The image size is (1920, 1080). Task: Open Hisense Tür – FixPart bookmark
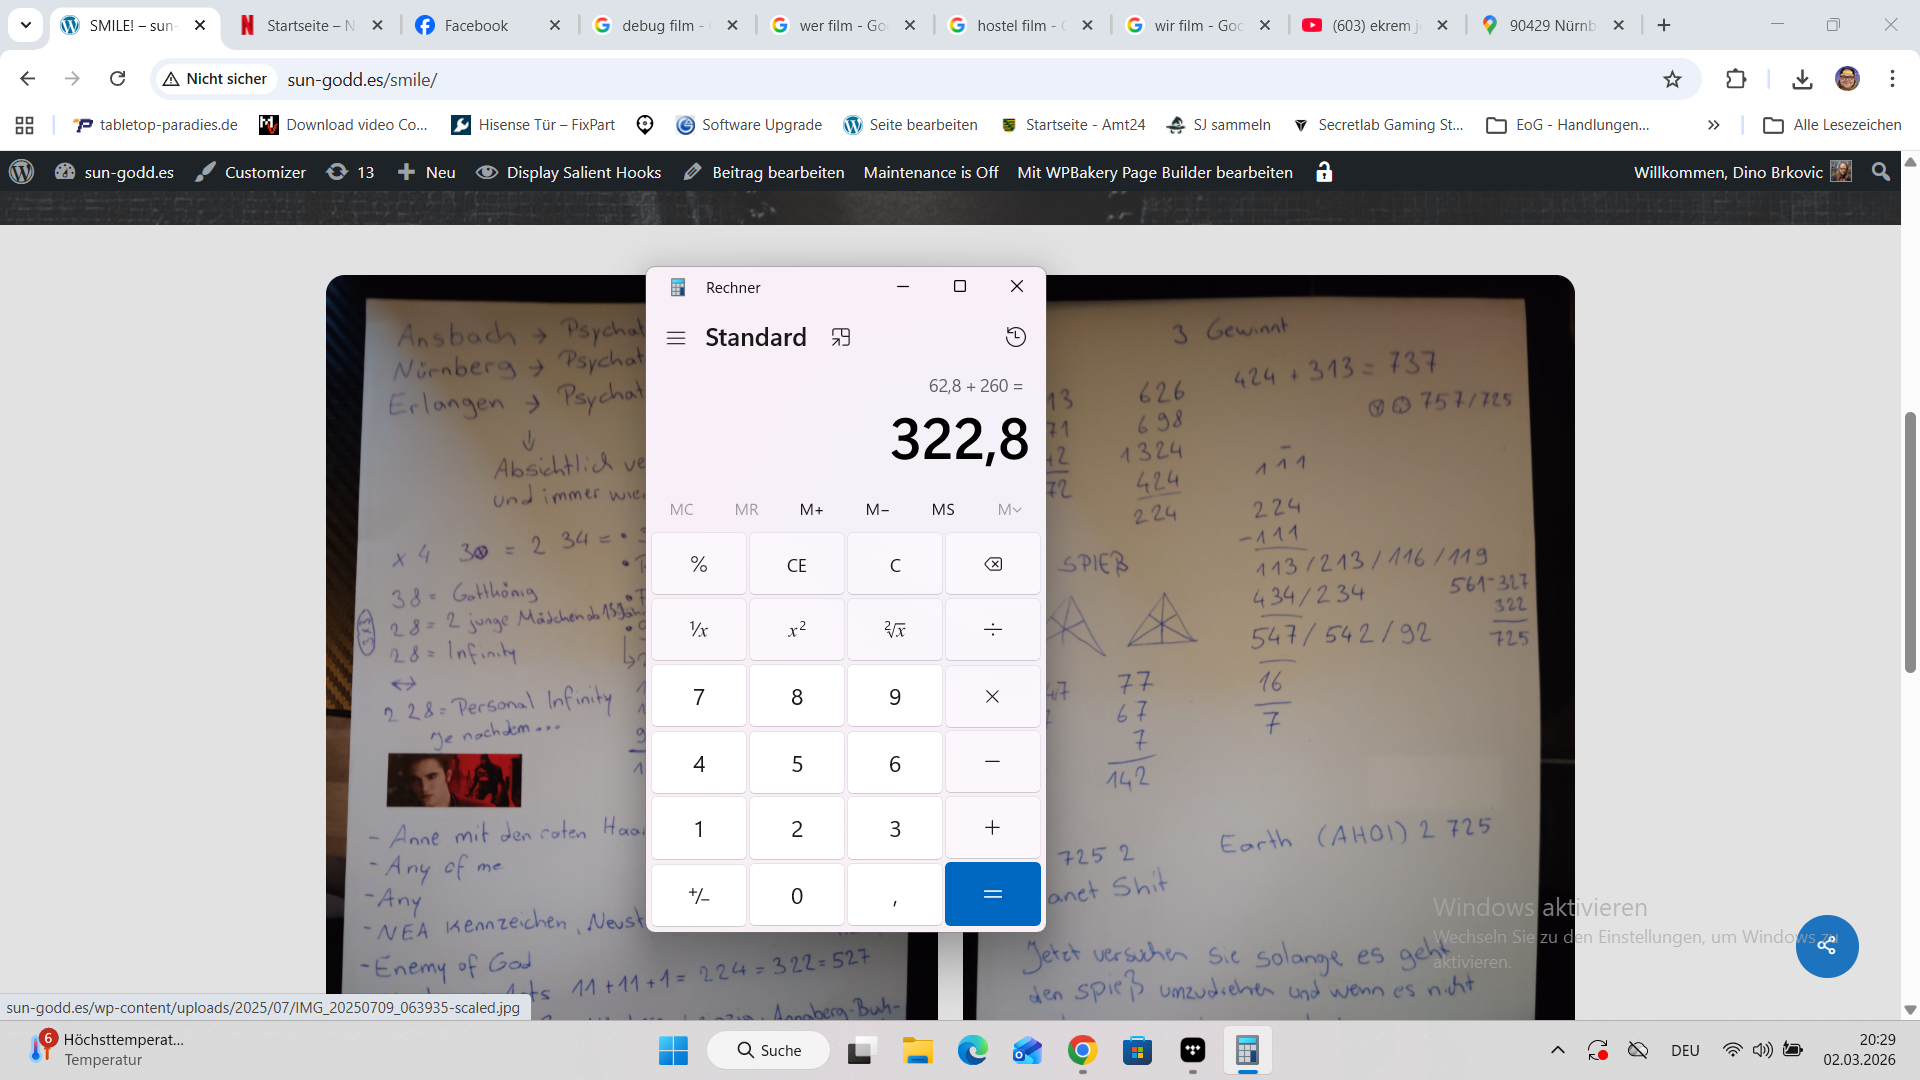(x=533, y=125)
